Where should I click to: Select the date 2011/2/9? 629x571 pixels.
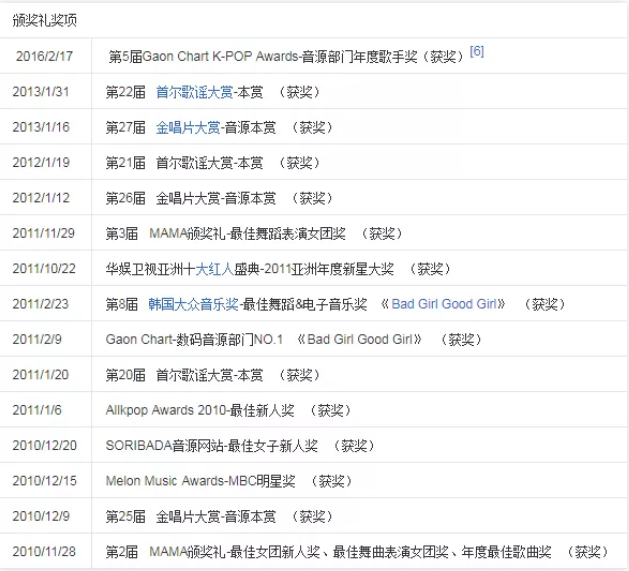pyautogui.click(x=37, y=339)
